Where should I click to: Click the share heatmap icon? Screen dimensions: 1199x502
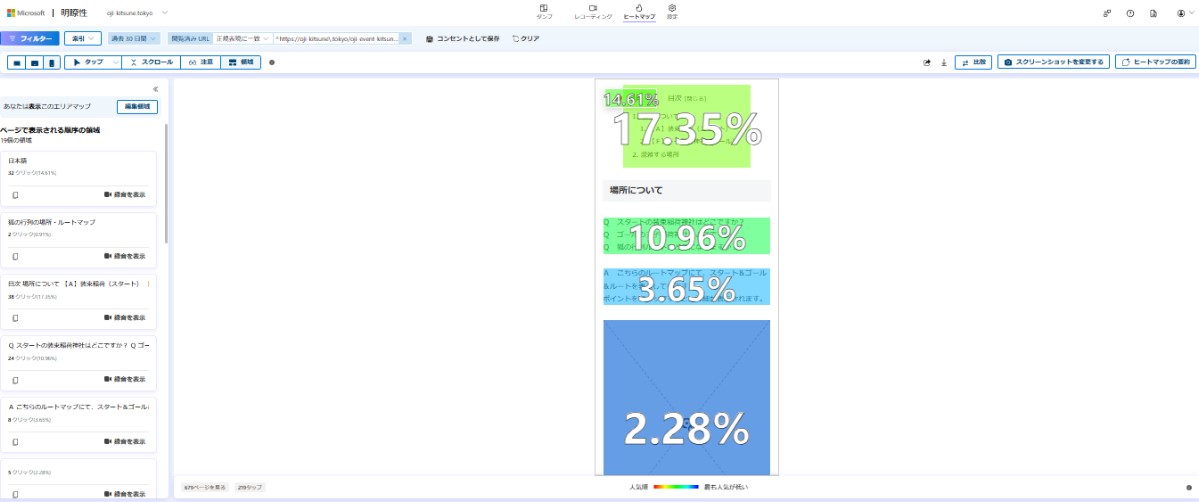tap(927, 62)
